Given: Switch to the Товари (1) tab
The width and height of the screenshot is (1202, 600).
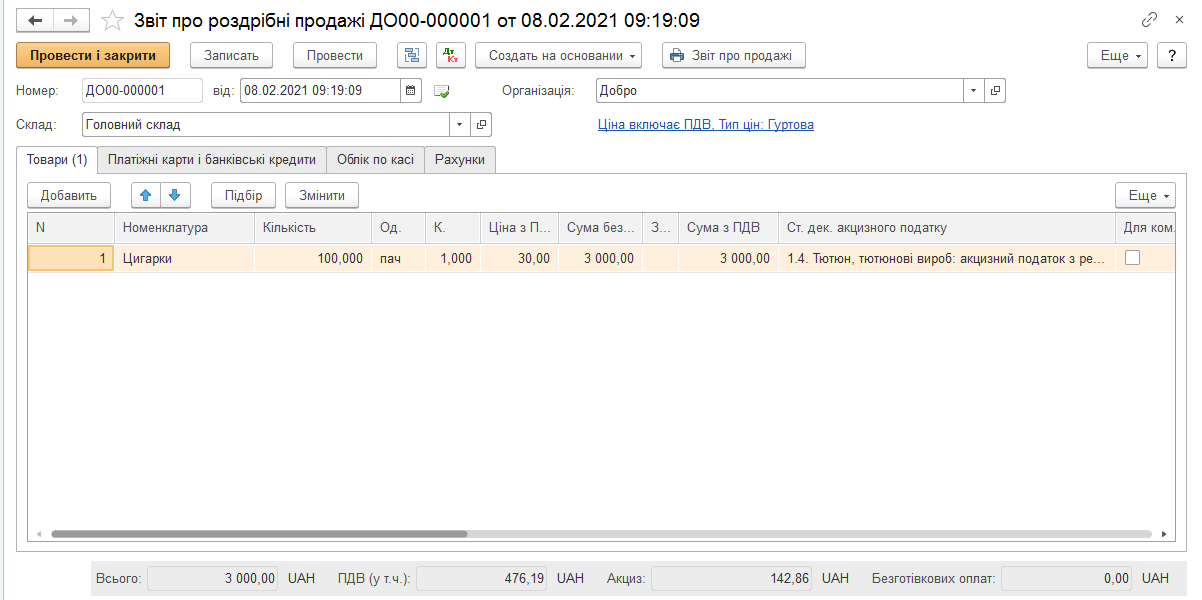Looking at the screenshot, I should coord(57,159).
